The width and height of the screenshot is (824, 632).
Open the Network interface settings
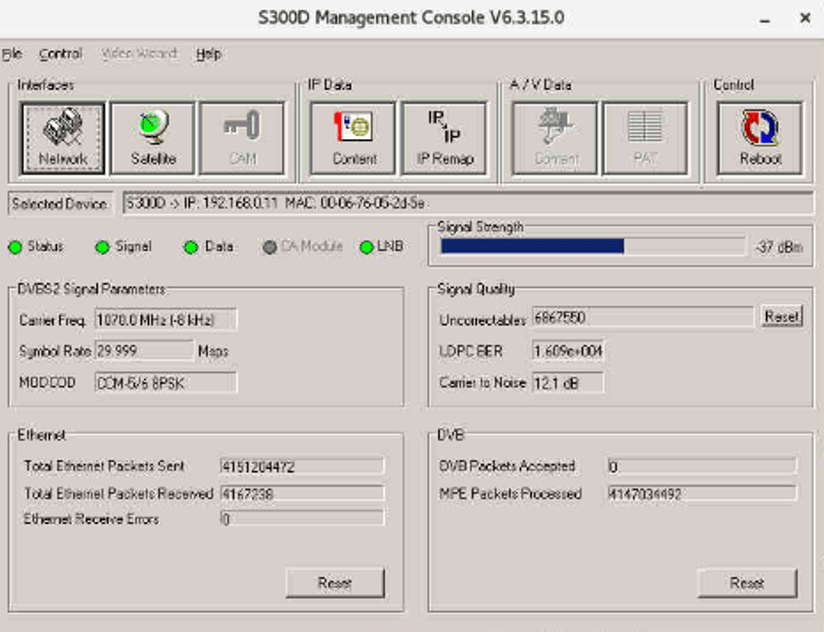click(63, 138)
